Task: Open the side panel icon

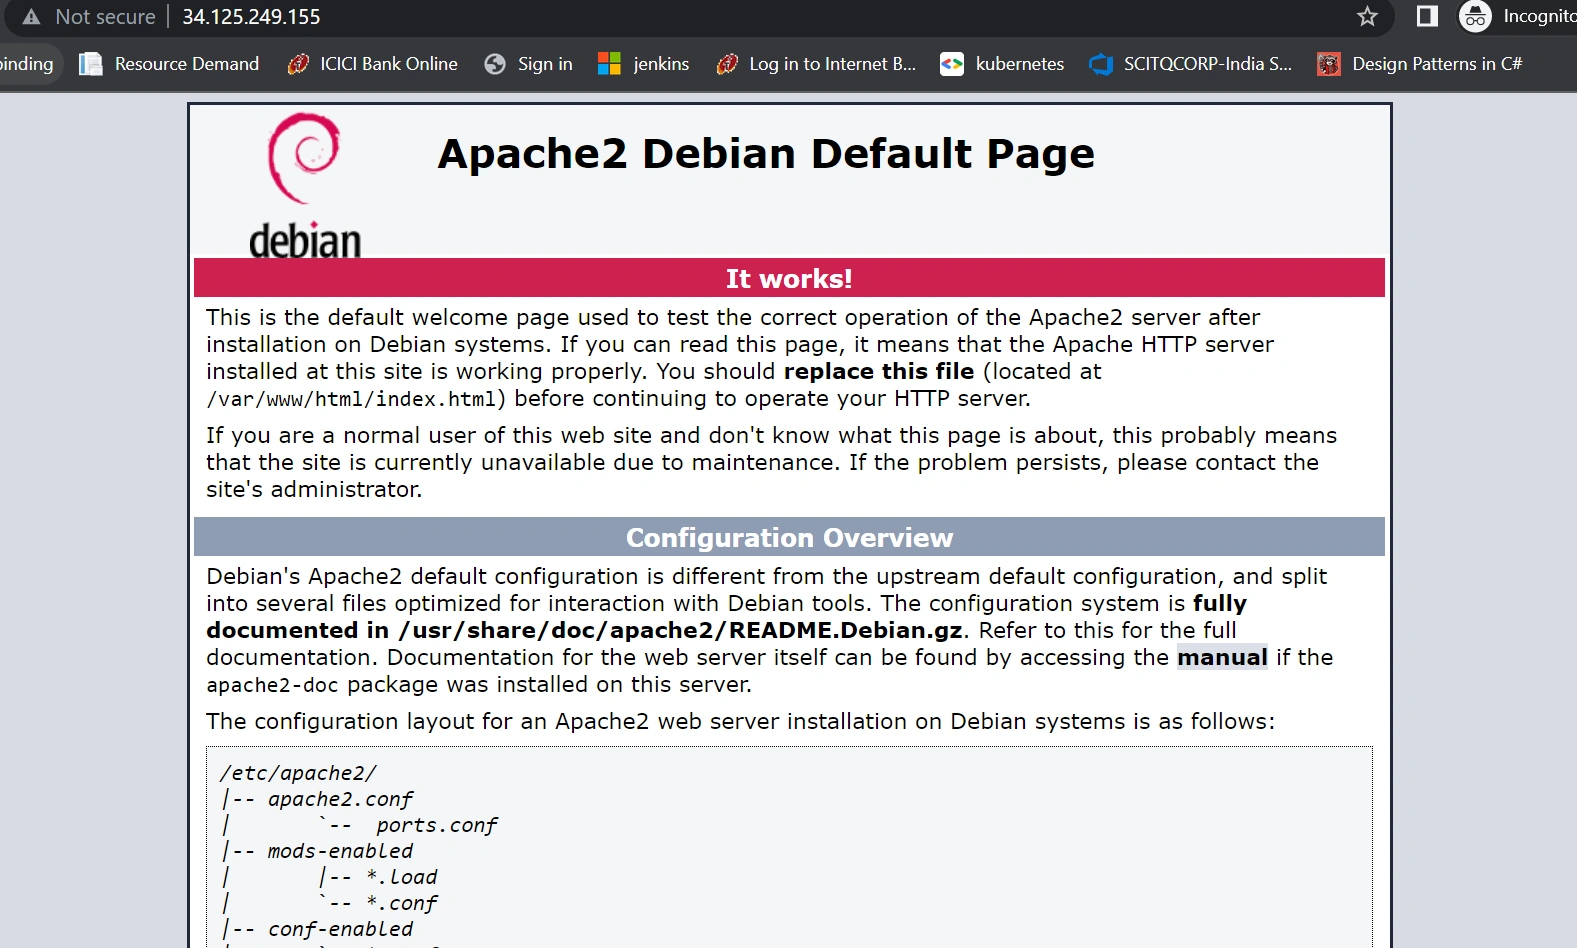Action: pyautogui.click(x=1427, y=16)
